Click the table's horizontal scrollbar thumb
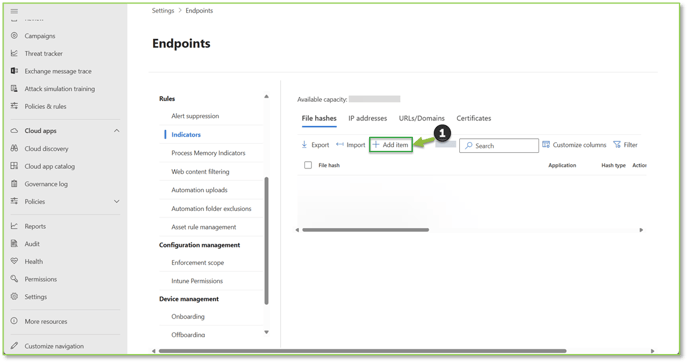 pos(366,230)
